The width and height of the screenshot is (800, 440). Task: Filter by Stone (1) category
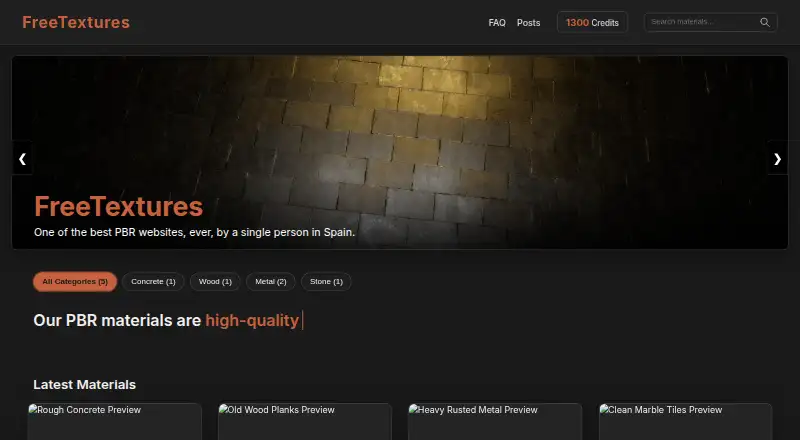point(326,282)
